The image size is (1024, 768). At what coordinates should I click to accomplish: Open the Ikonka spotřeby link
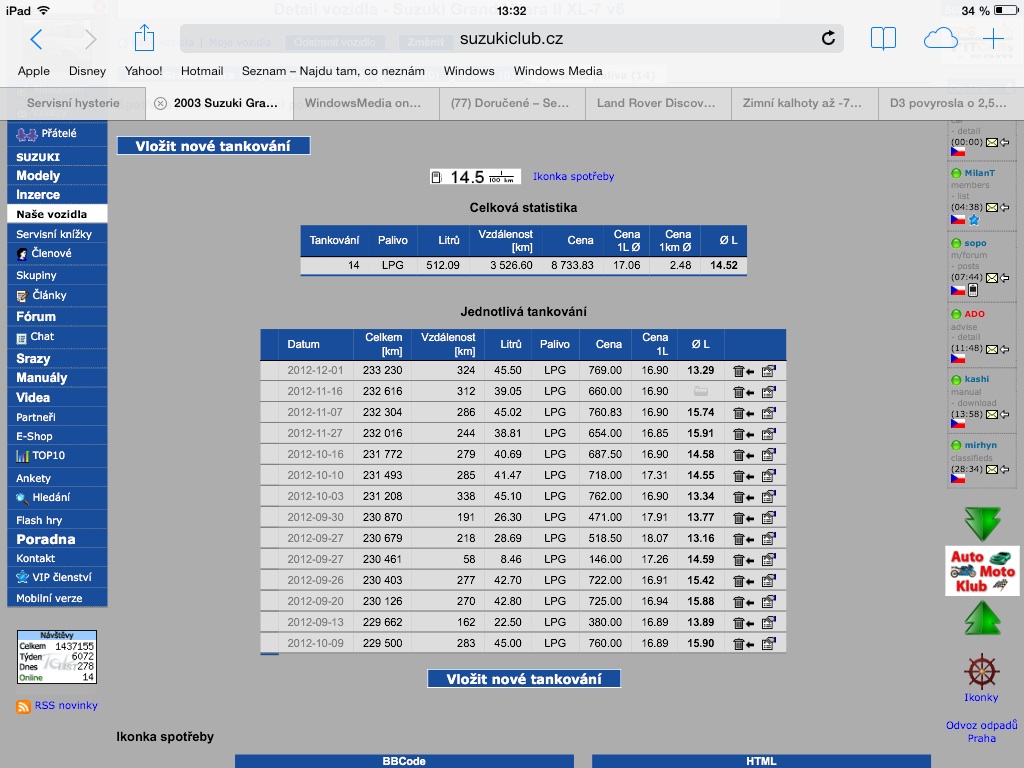pos(573,177)
